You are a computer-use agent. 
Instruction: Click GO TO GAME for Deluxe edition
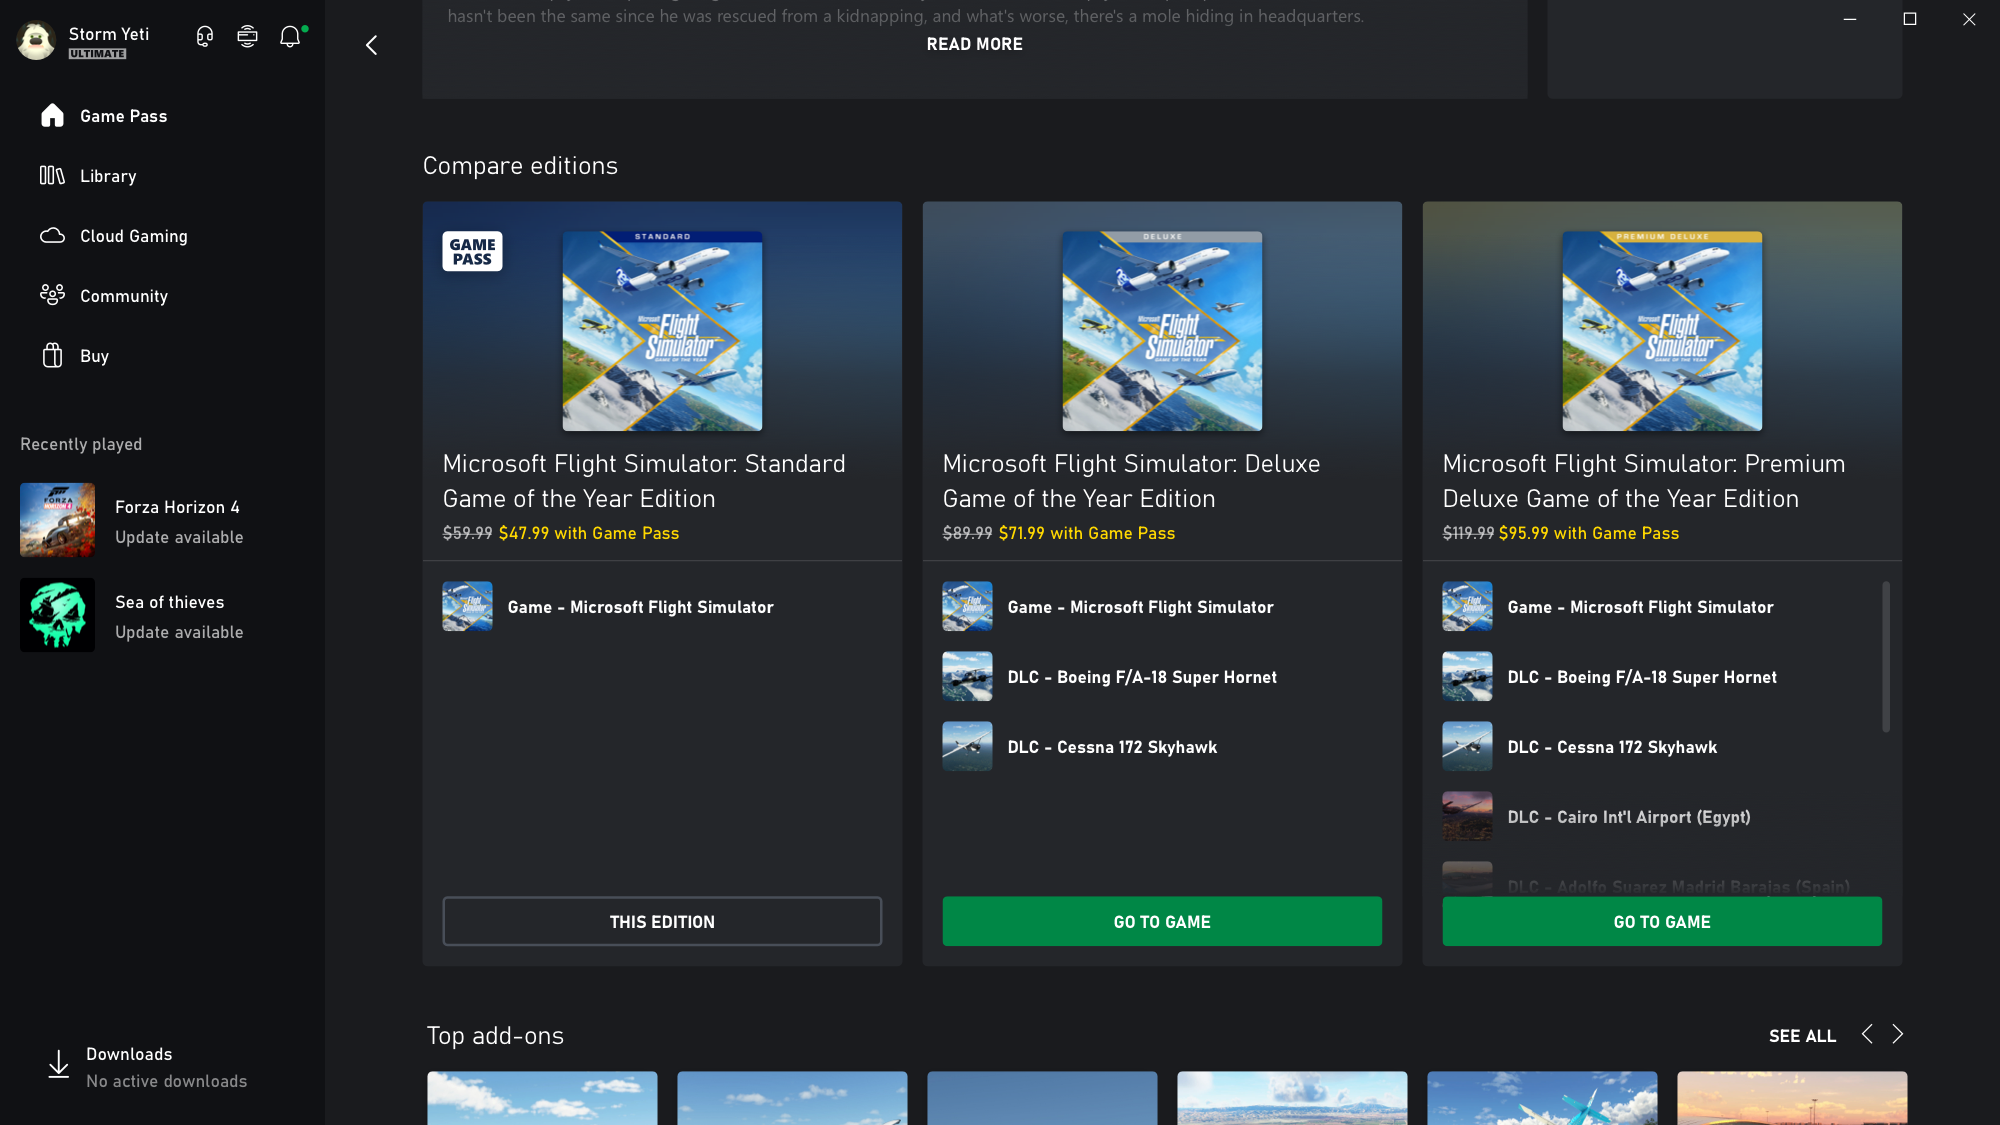point(1162,921)
